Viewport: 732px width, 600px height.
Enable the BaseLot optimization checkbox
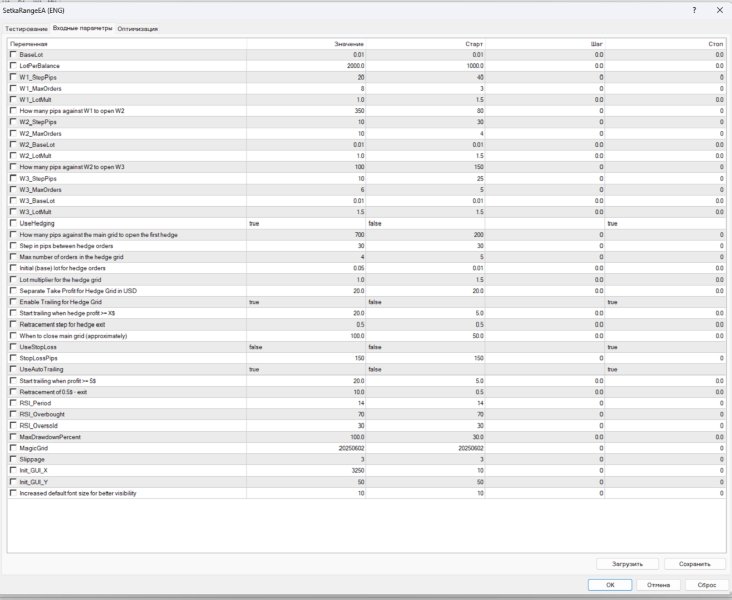(x=13, y=54)
